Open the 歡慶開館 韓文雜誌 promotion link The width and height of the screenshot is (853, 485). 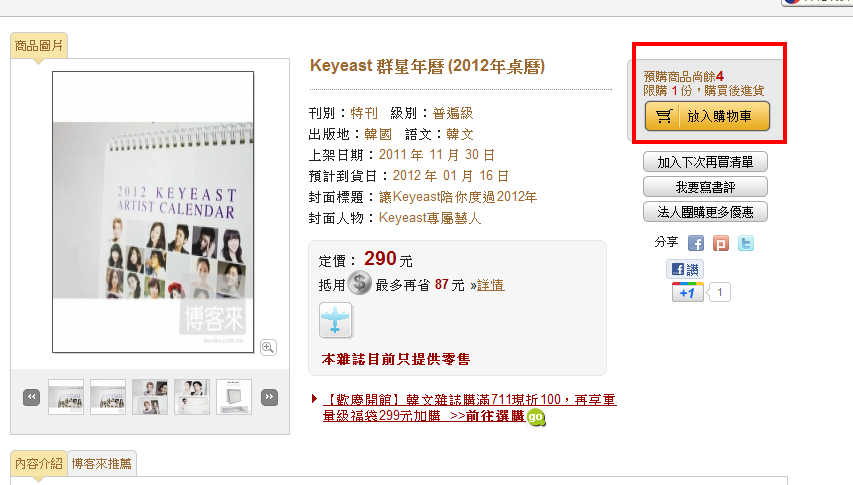tap(469, 408)
